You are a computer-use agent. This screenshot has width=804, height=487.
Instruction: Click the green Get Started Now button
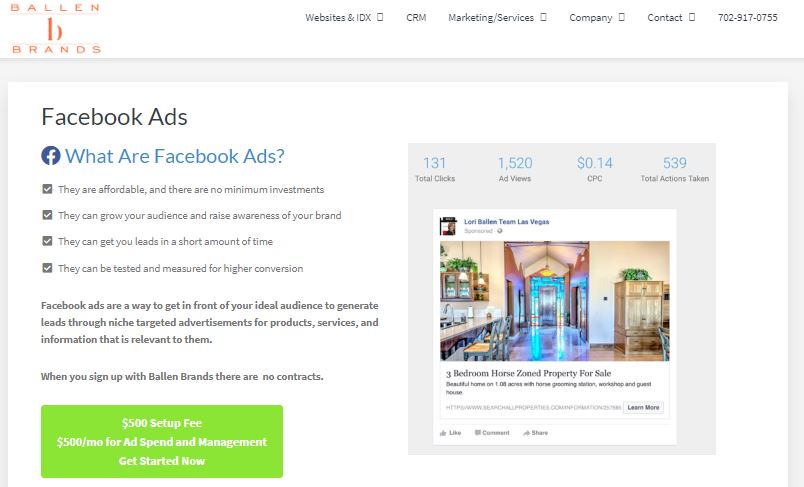point(162,441)
